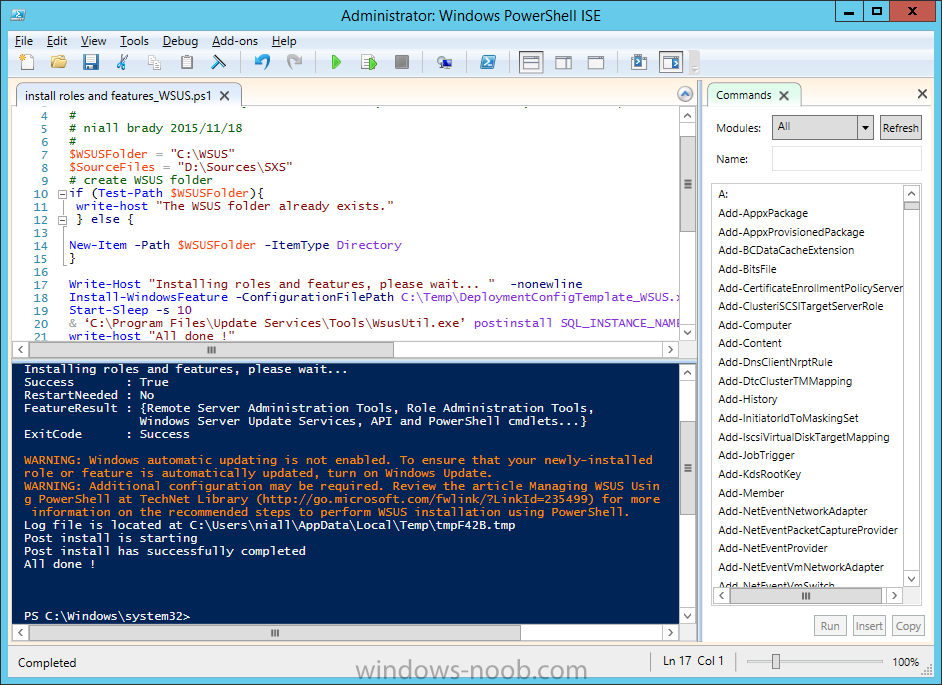
Task: Select Add-History command
Action: point(747,399)
